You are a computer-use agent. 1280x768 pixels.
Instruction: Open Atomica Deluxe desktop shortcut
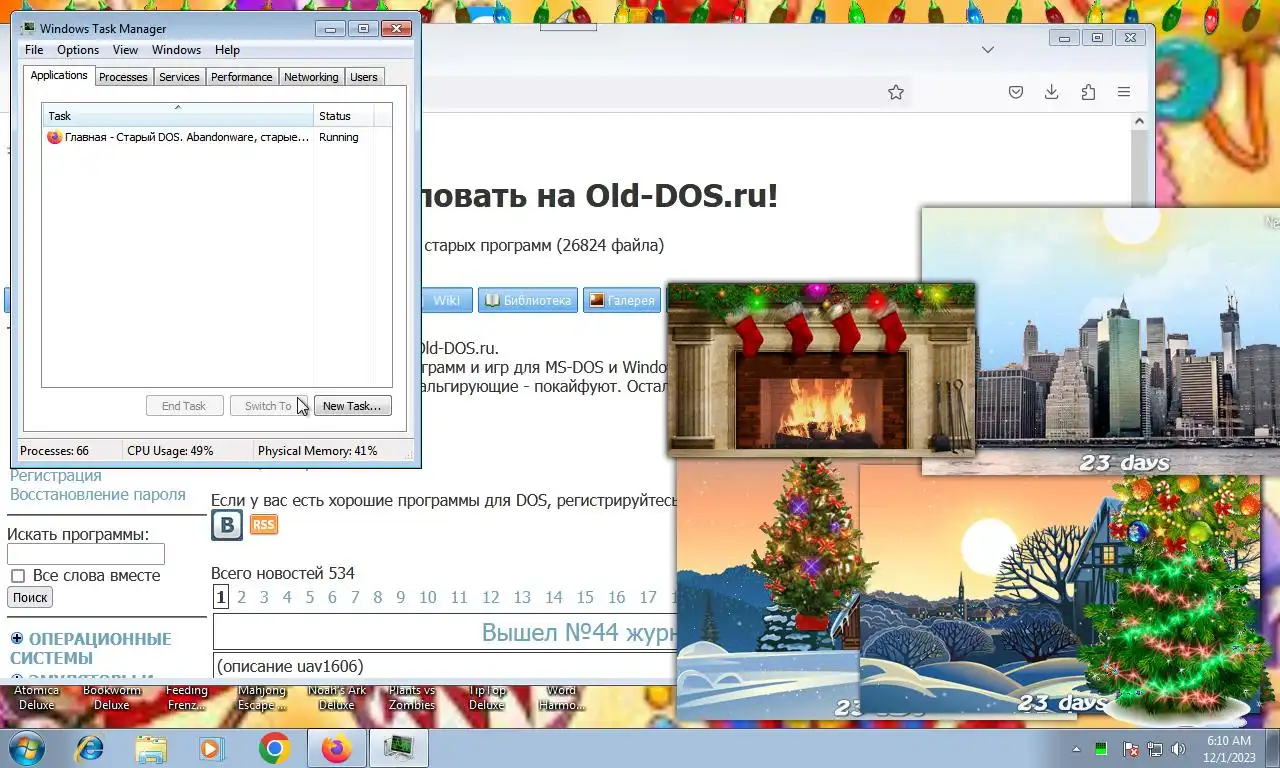point(36,697)
